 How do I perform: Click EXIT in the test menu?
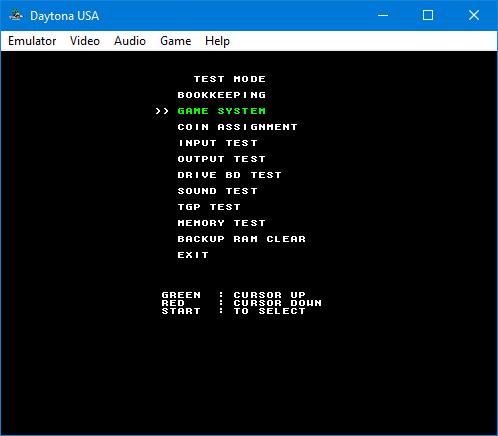[x=193, y=255]
